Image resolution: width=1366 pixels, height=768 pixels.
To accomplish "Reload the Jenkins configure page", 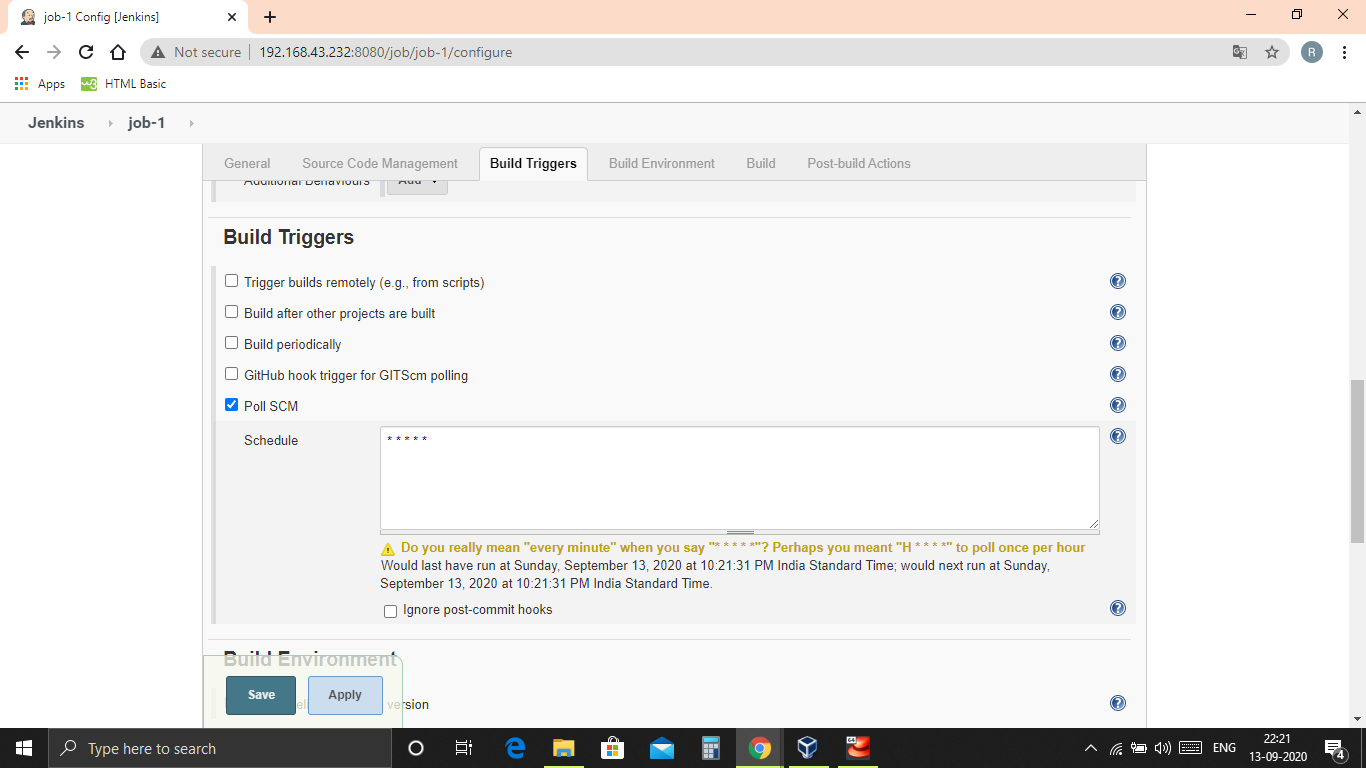I will 86,52.
